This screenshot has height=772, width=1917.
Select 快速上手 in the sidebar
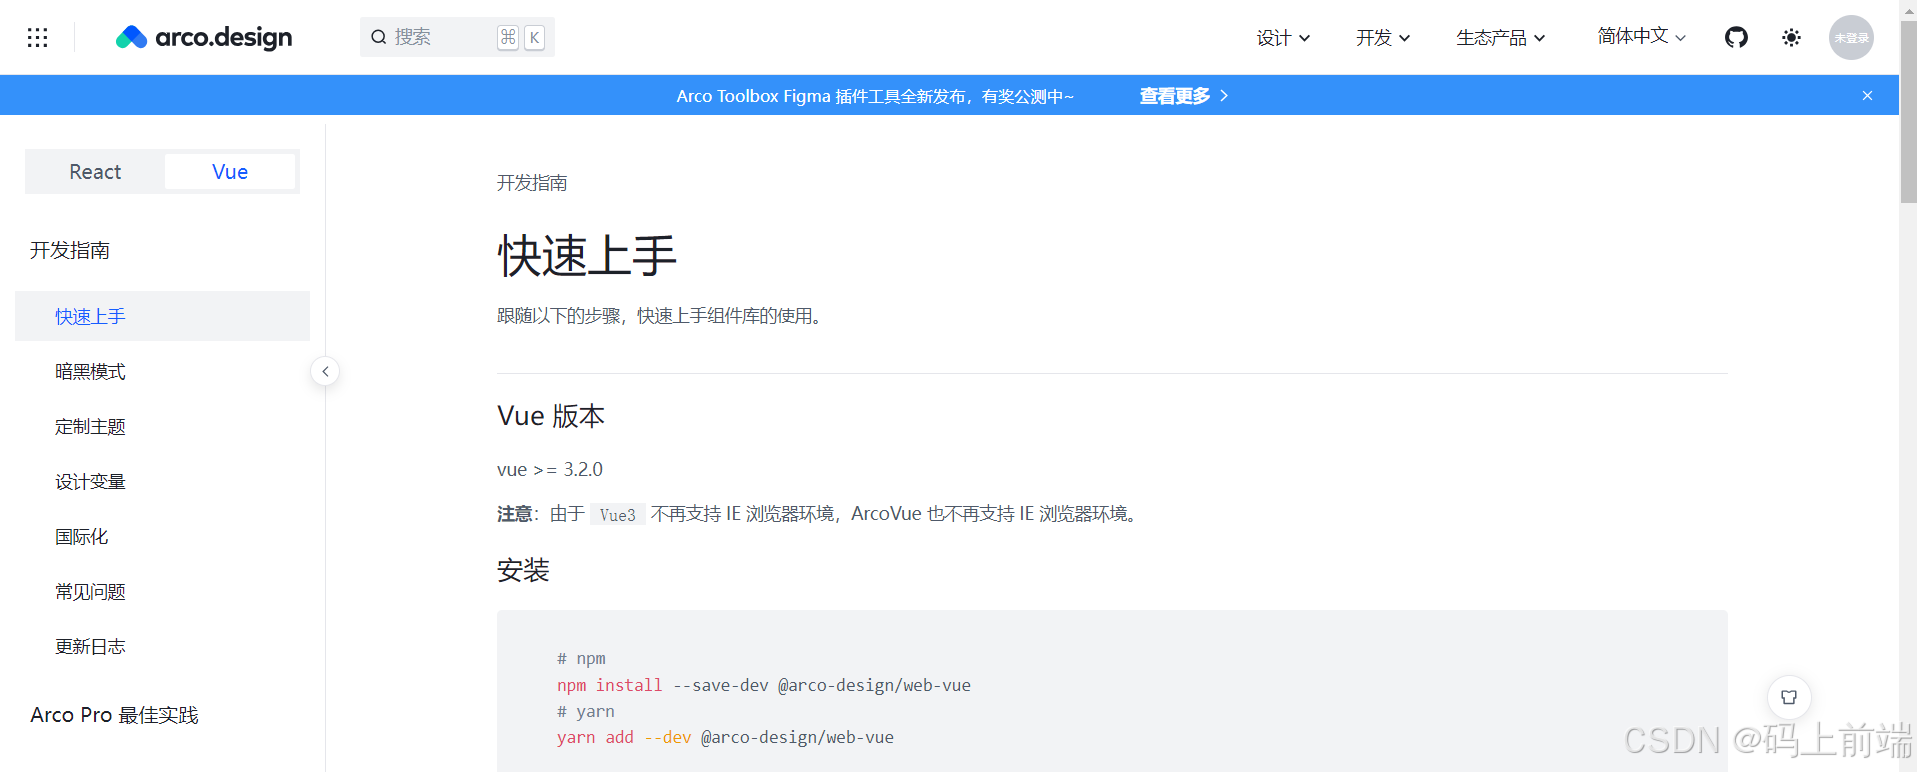pos(162,316)
